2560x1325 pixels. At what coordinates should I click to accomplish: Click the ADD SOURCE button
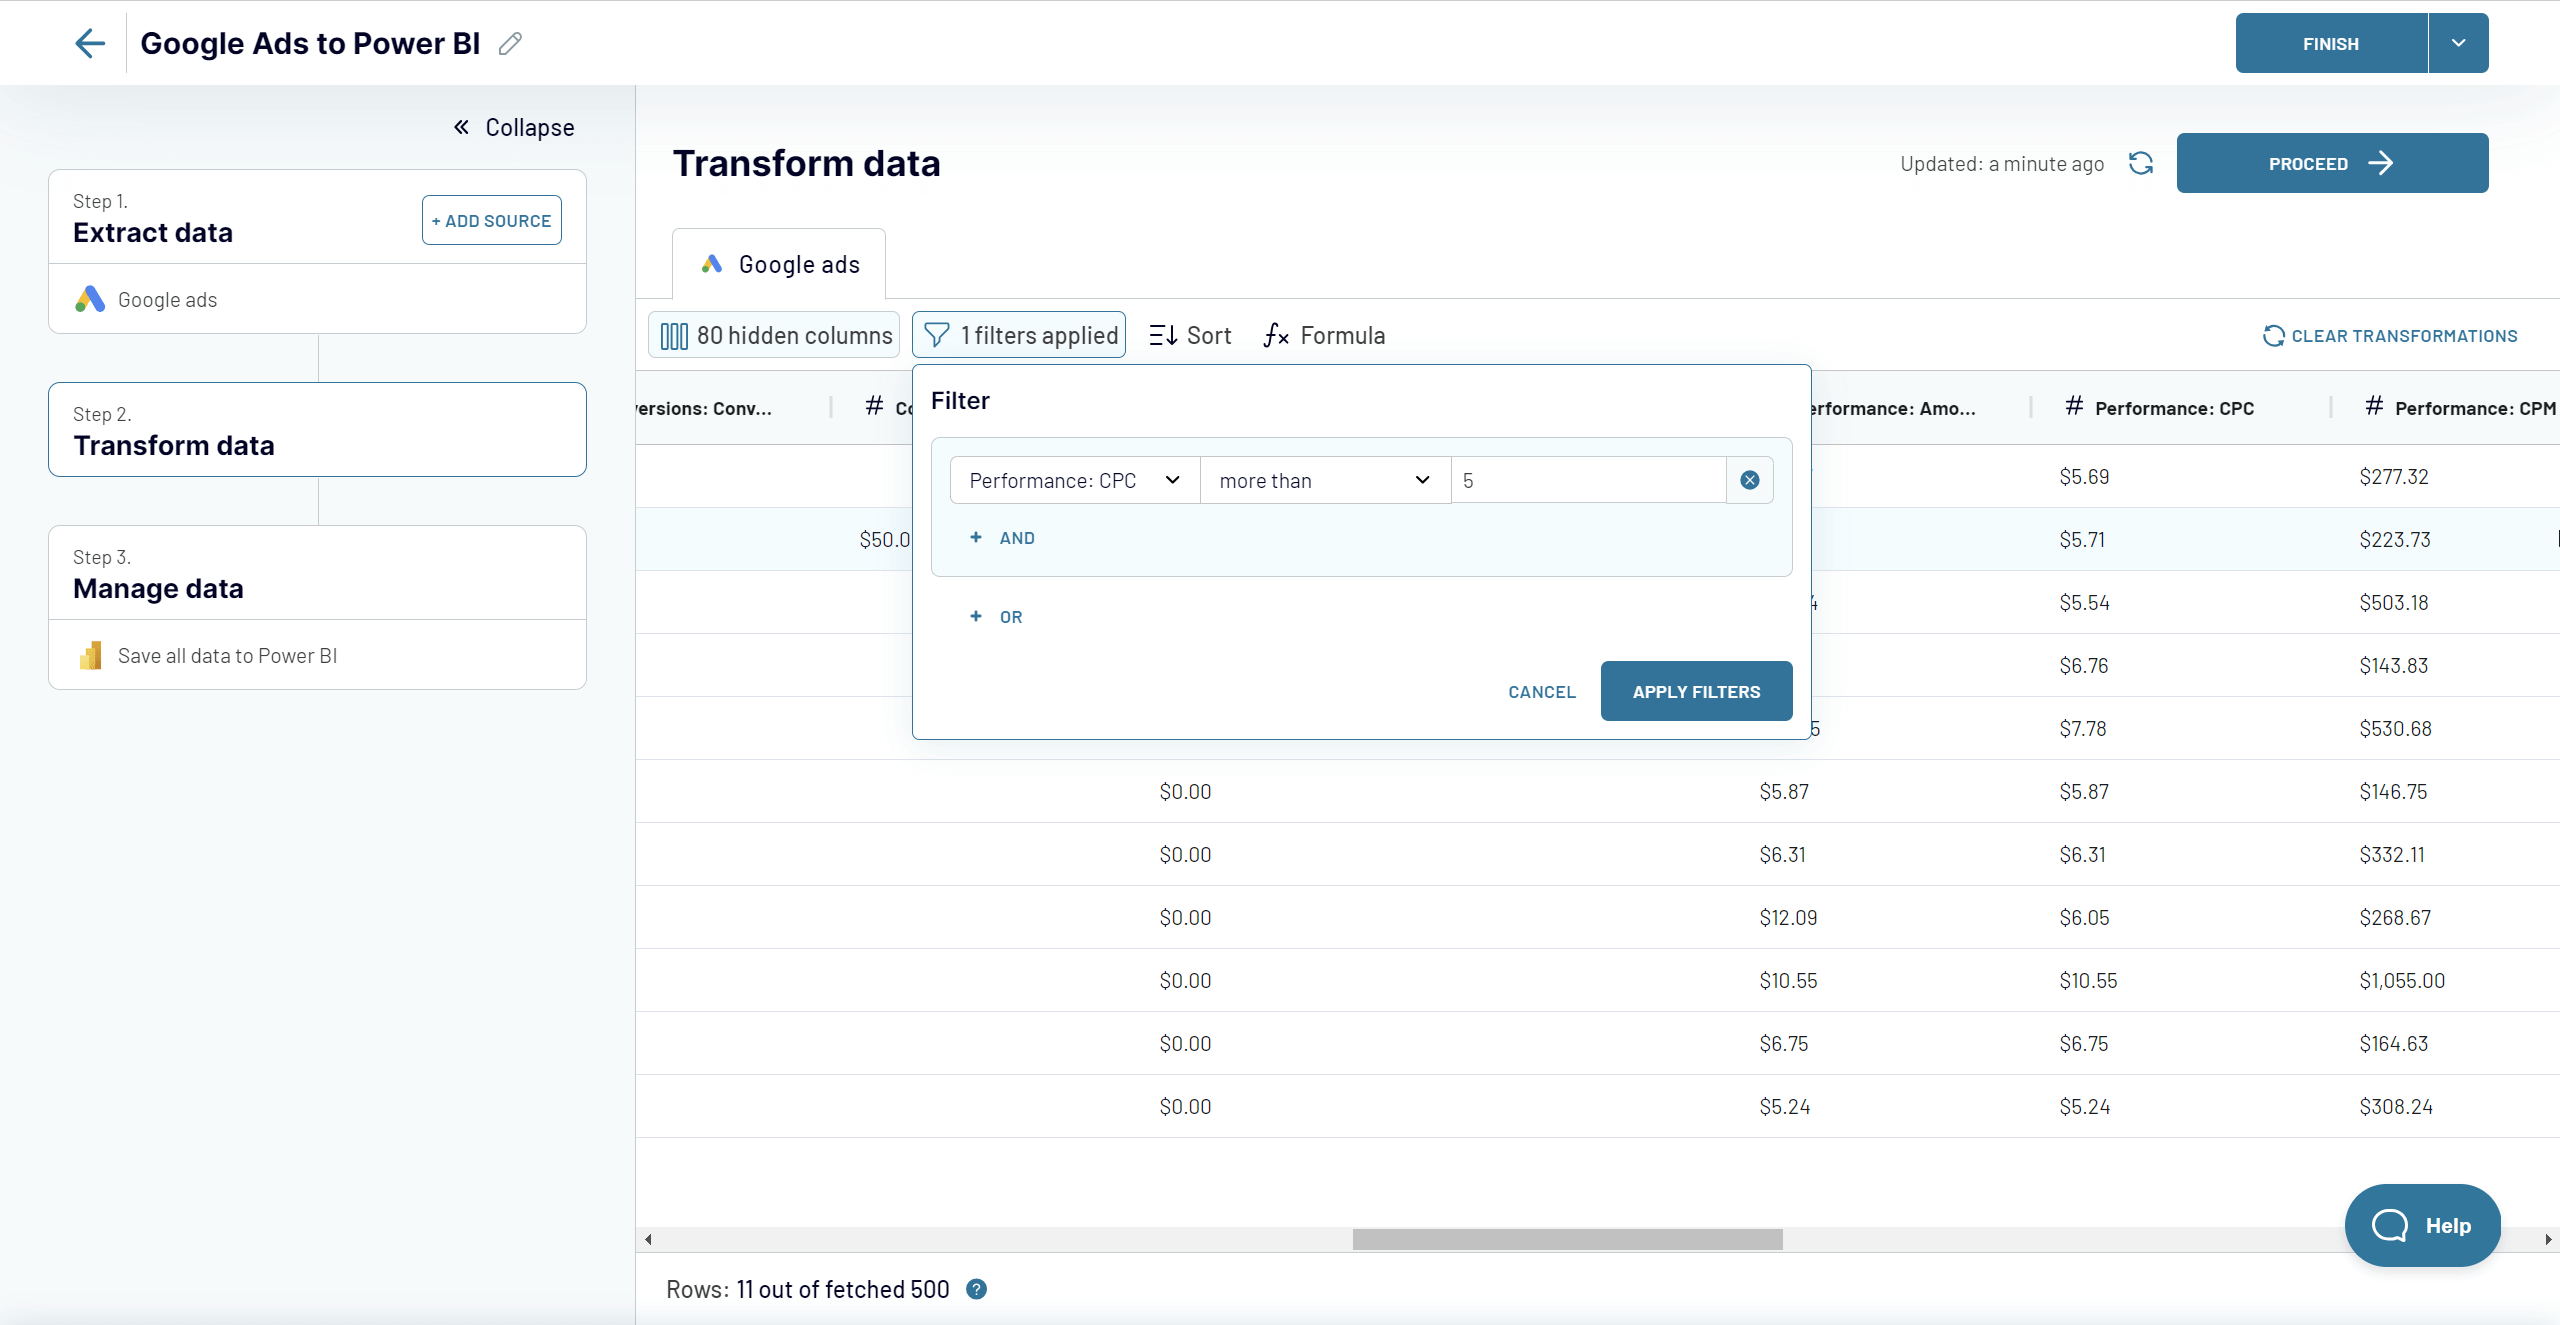pyautogui.click(x=491, y=220)
